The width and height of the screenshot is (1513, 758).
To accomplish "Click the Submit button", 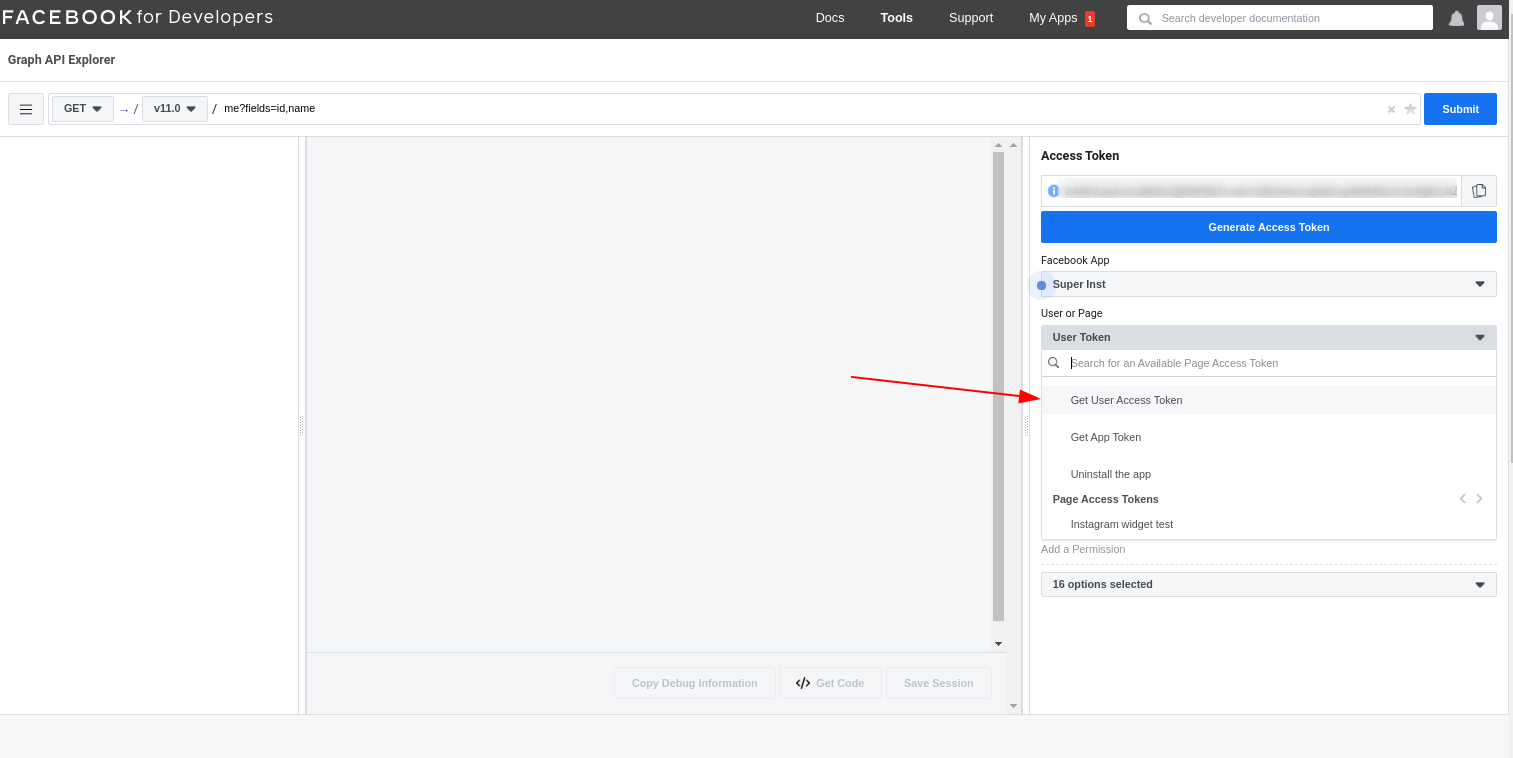I will [x=1460, y=109].
